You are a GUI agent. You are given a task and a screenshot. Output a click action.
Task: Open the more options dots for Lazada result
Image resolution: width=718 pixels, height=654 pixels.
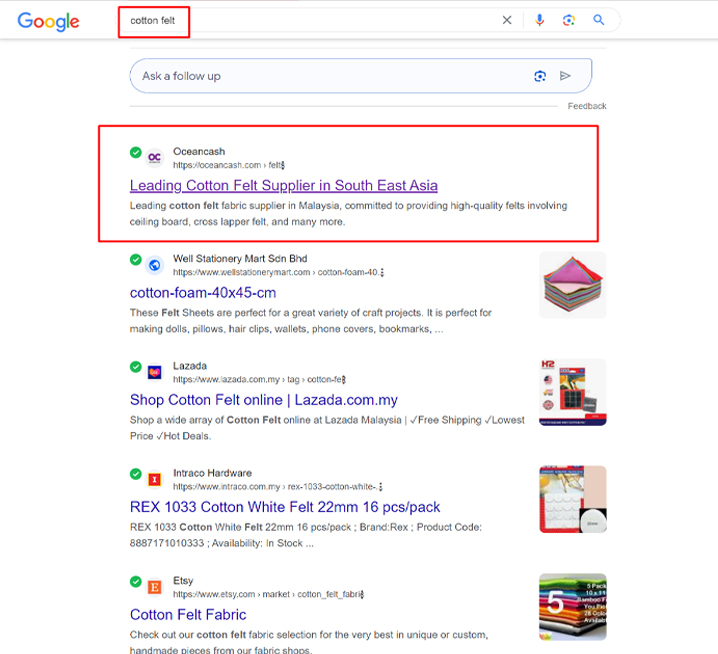(344, 380)
